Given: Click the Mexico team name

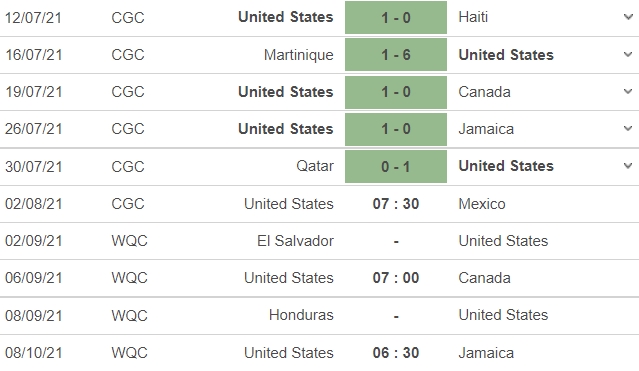Looking at the screenshot, I should tap(482, 203).
